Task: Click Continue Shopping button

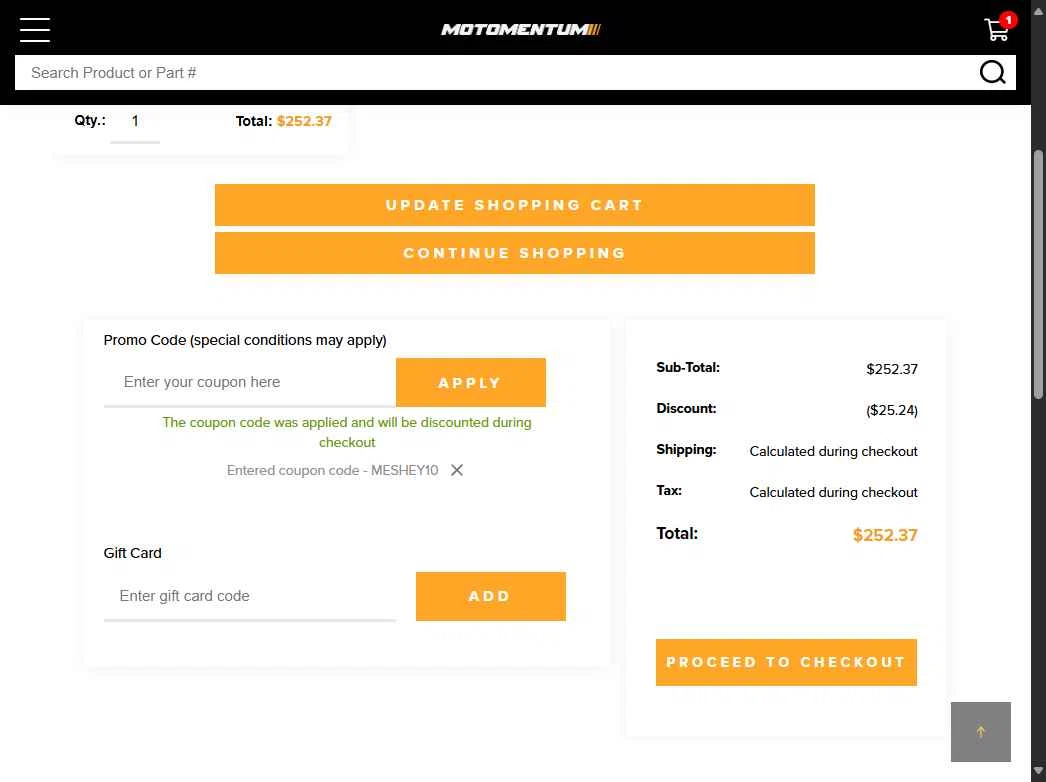Action: (x=514, y=253)
